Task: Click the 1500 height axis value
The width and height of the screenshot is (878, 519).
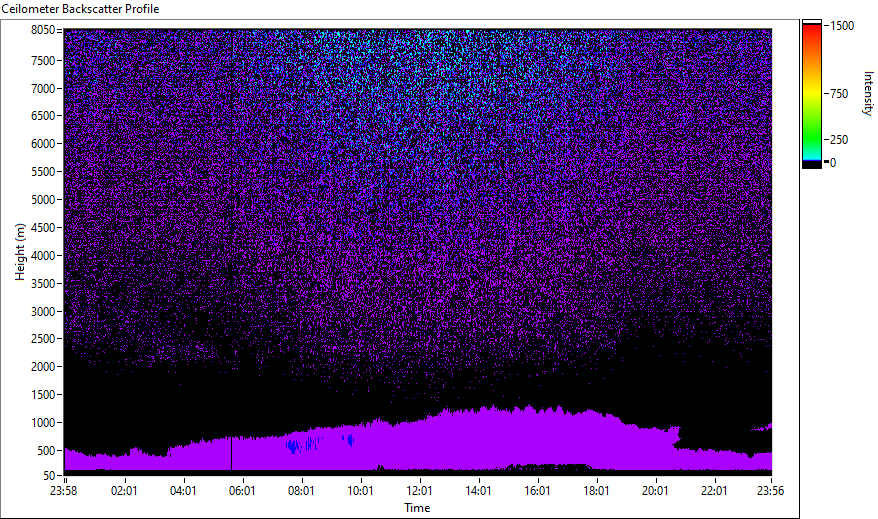Action: (x=43, y=395)
